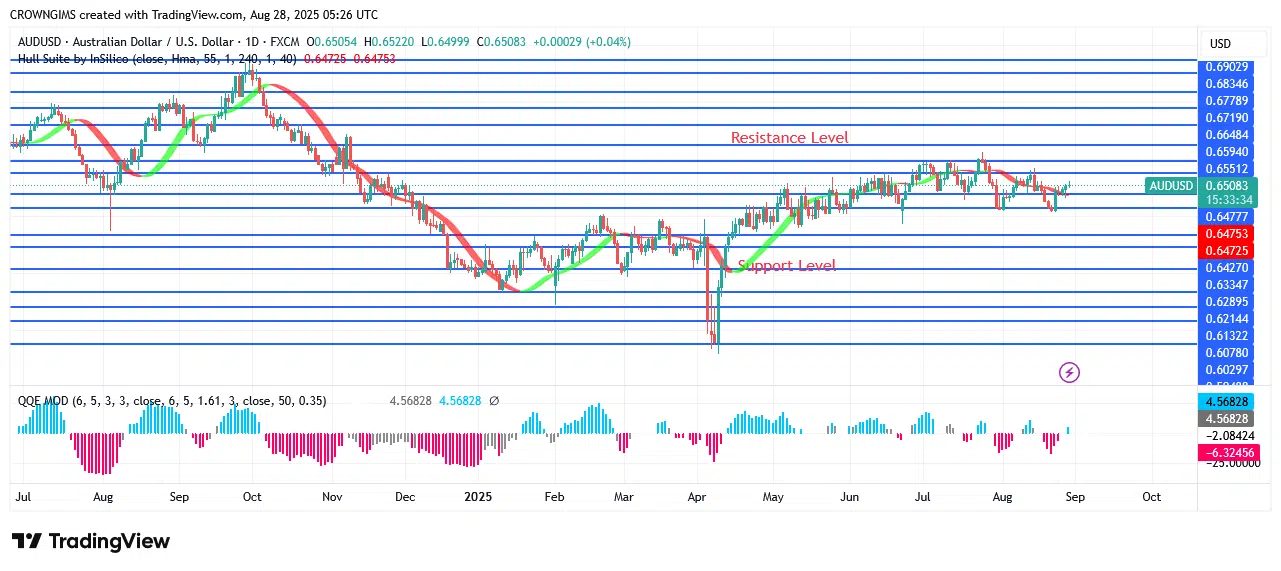This screenshot has height=571, width=1281.
Task: Click the Apr label on the time axis
Action: pyautogui.click(x=697, y=496)
